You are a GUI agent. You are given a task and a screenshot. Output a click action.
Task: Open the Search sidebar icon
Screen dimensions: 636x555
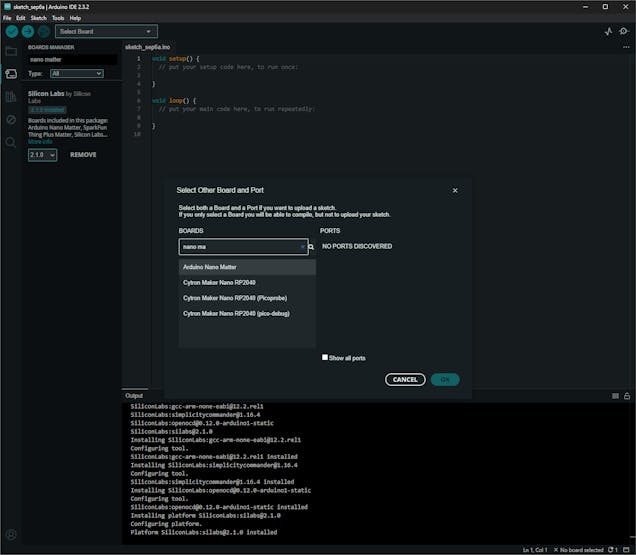pyautogui.click(x=11, y=142)
